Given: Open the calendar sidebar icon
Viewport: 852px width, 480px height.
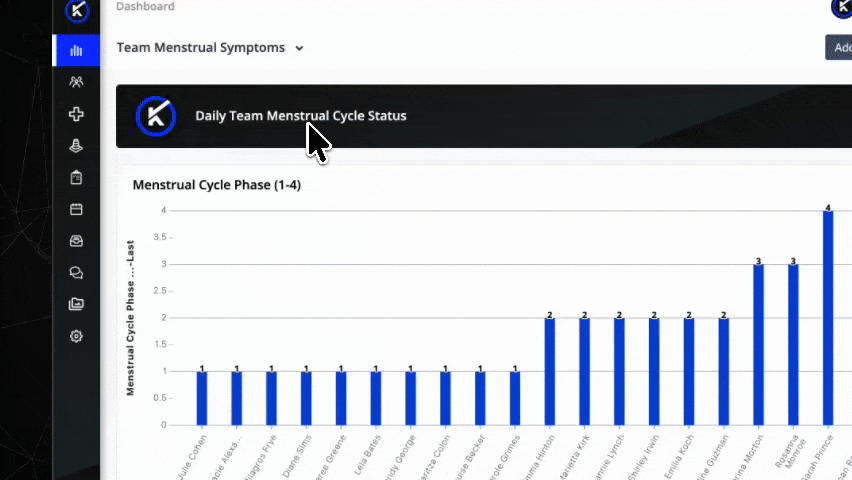Looking at the screenshot, I should click(76, 209).
